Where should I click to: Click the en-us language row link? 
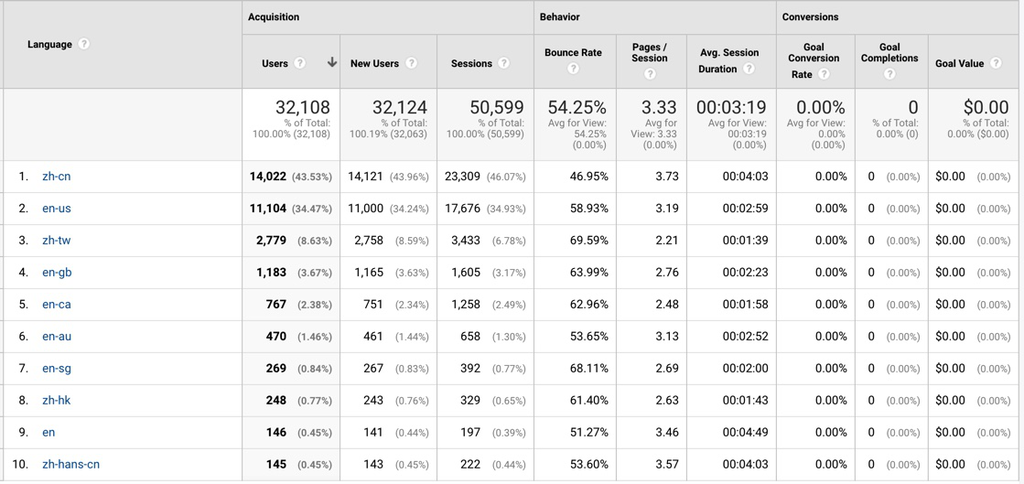tap(56, 208)
